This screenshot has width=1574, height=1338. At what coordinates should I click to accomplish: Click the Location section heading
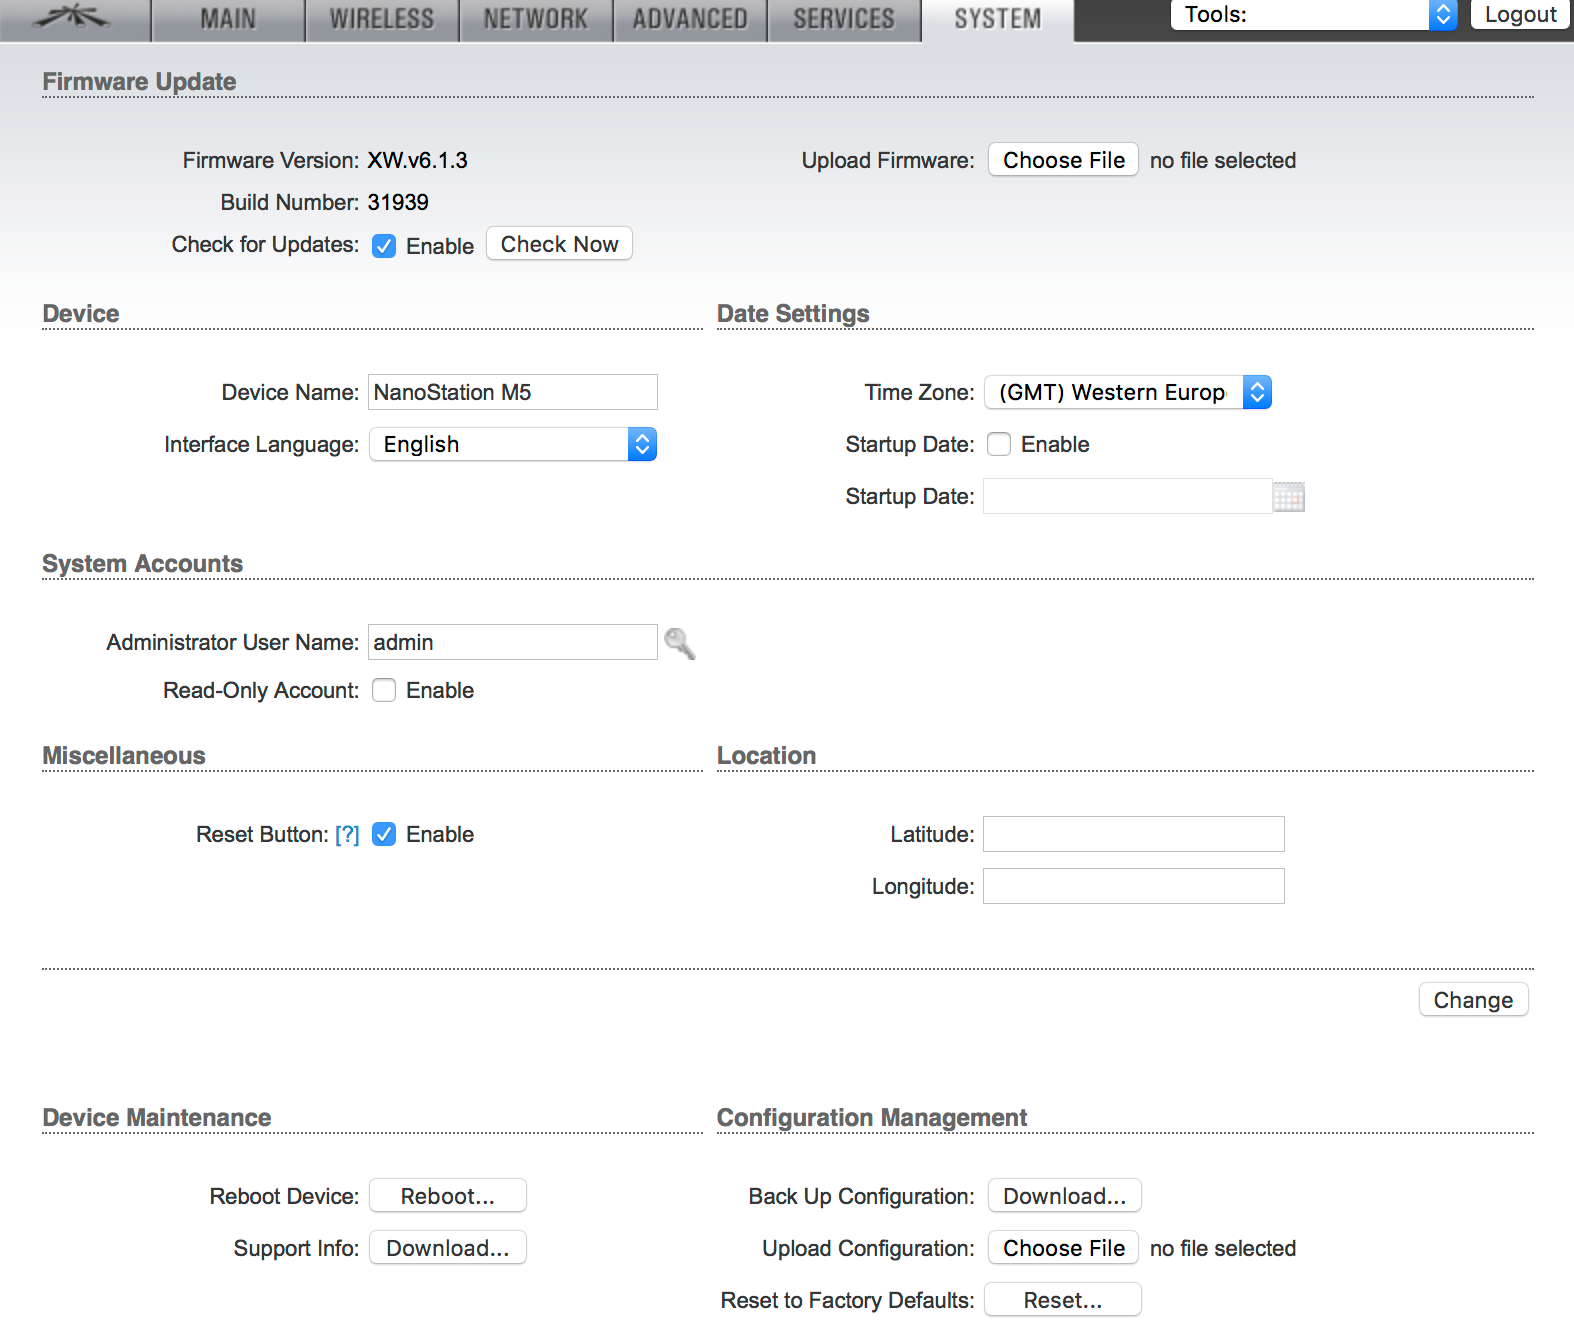coord(766,756)
